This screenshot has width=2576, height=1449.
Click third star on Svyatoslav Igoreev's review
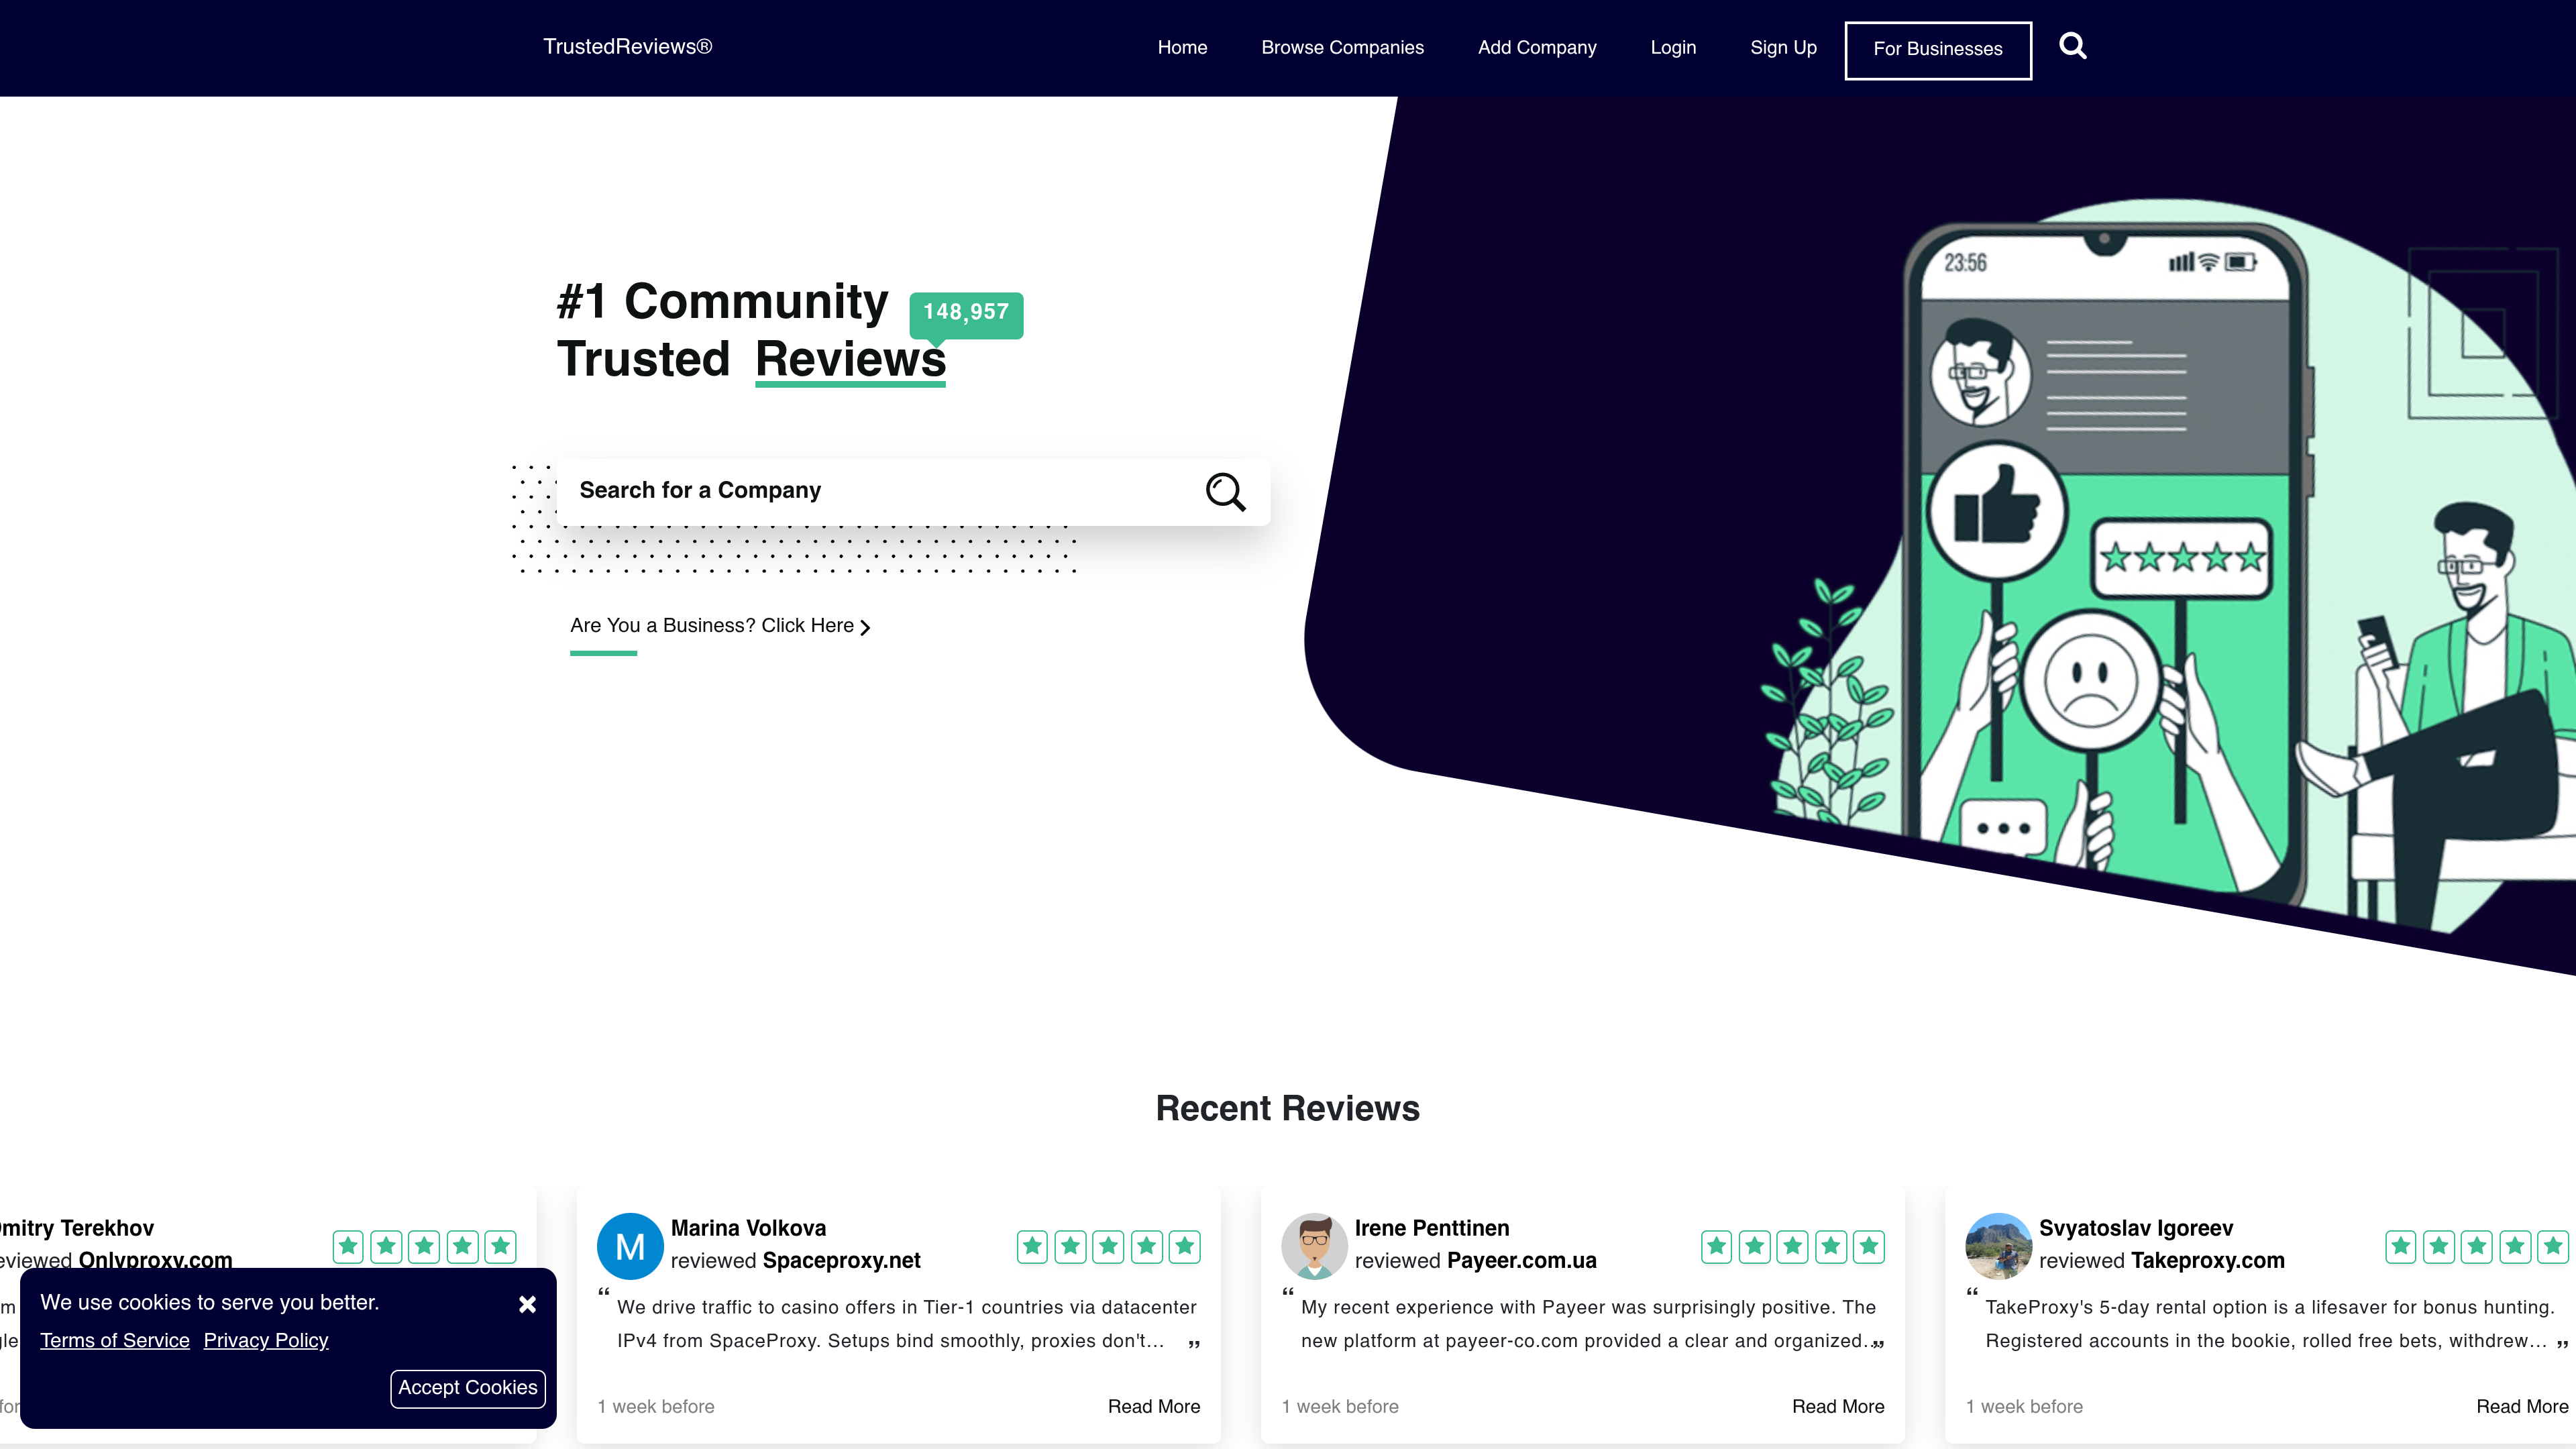[2477, 1246]
